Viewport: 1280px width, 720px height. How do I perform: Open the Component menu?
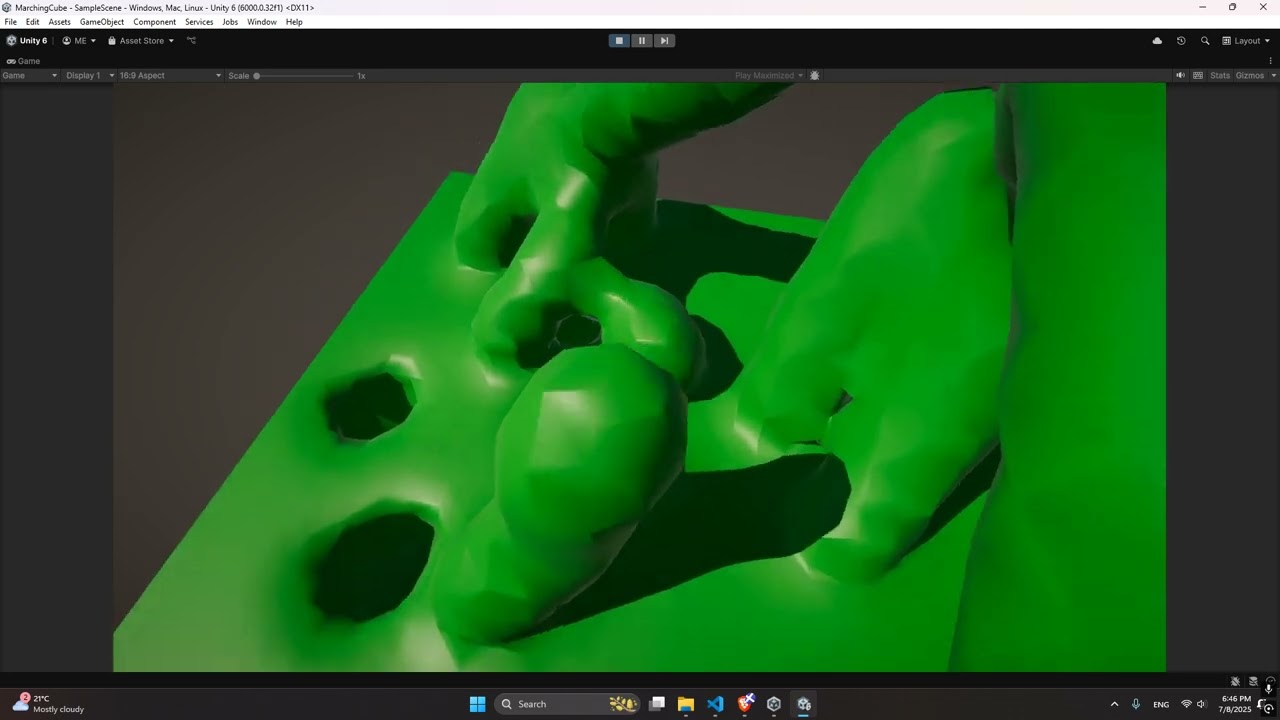click(155, 22)
